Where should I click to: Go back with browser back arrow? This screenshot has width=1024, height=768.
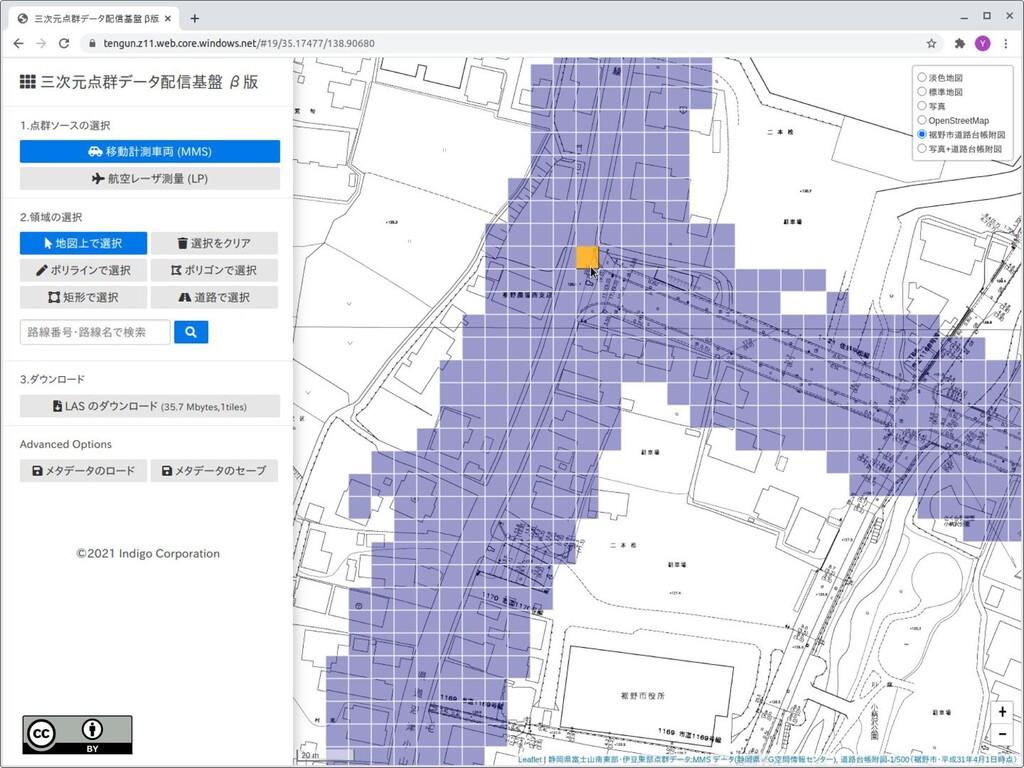click(18, 43)
